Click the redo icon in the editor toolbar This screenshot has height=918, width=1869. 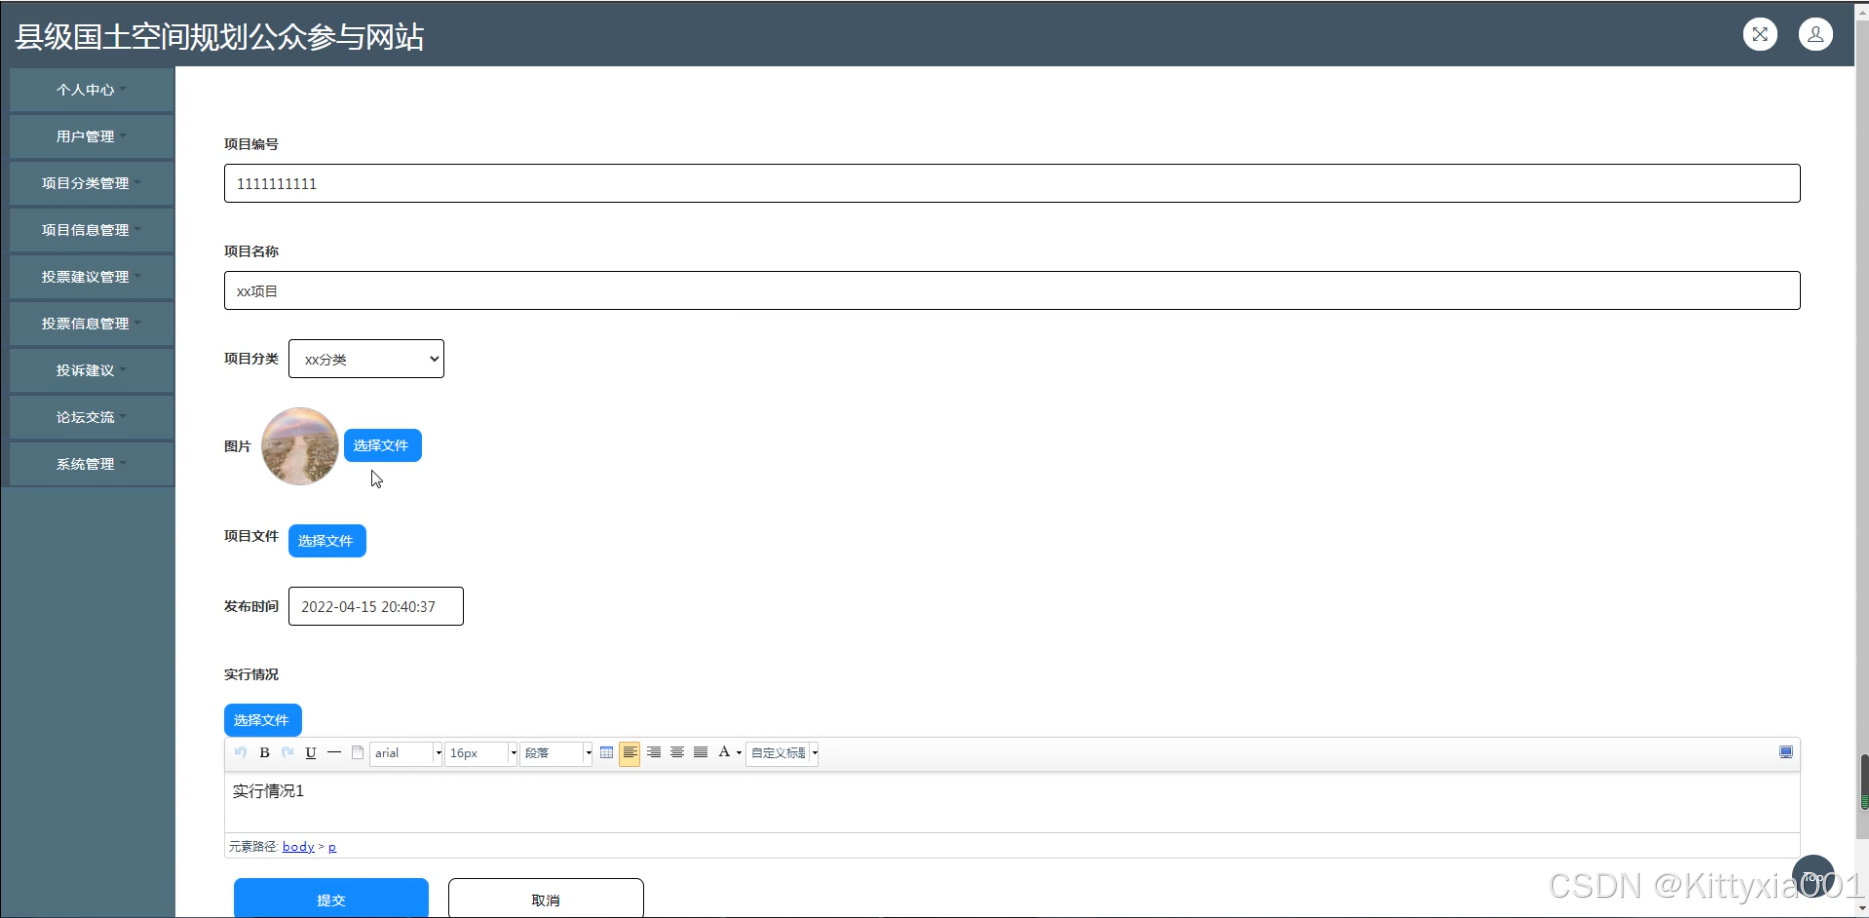288,753
